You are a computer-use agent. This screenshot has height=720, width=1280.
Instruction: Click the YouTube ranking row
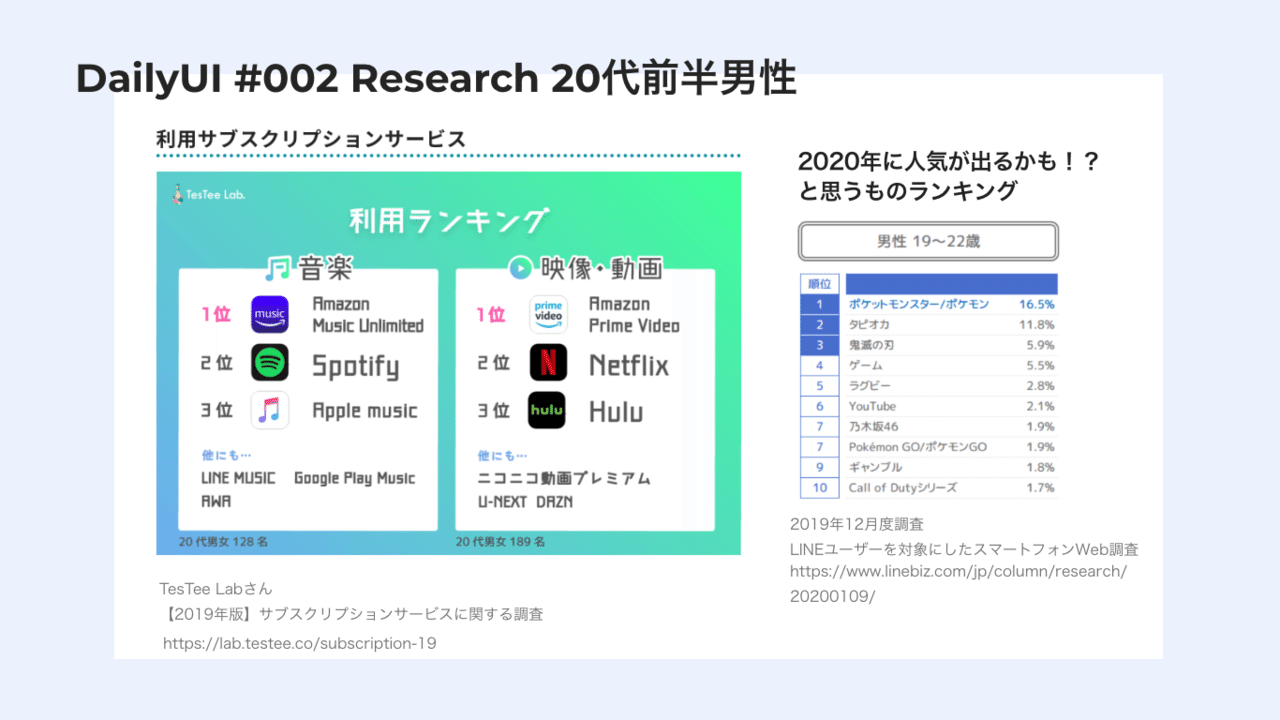pyautogui.click(x=928, y=406)
